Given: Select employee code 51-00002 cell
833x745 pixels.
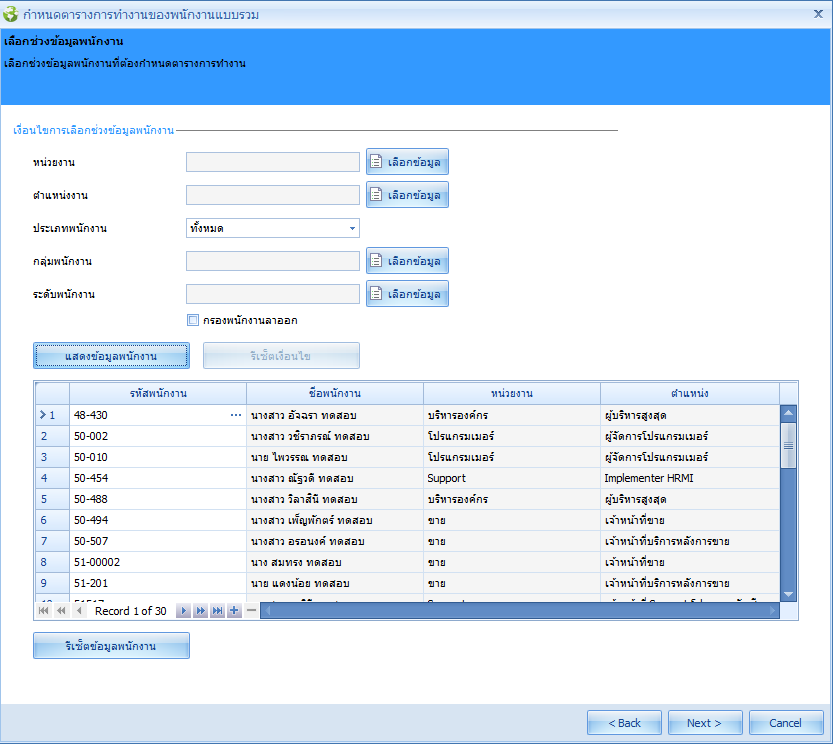Looking at the screenshot, I should [x=158, y=562].
